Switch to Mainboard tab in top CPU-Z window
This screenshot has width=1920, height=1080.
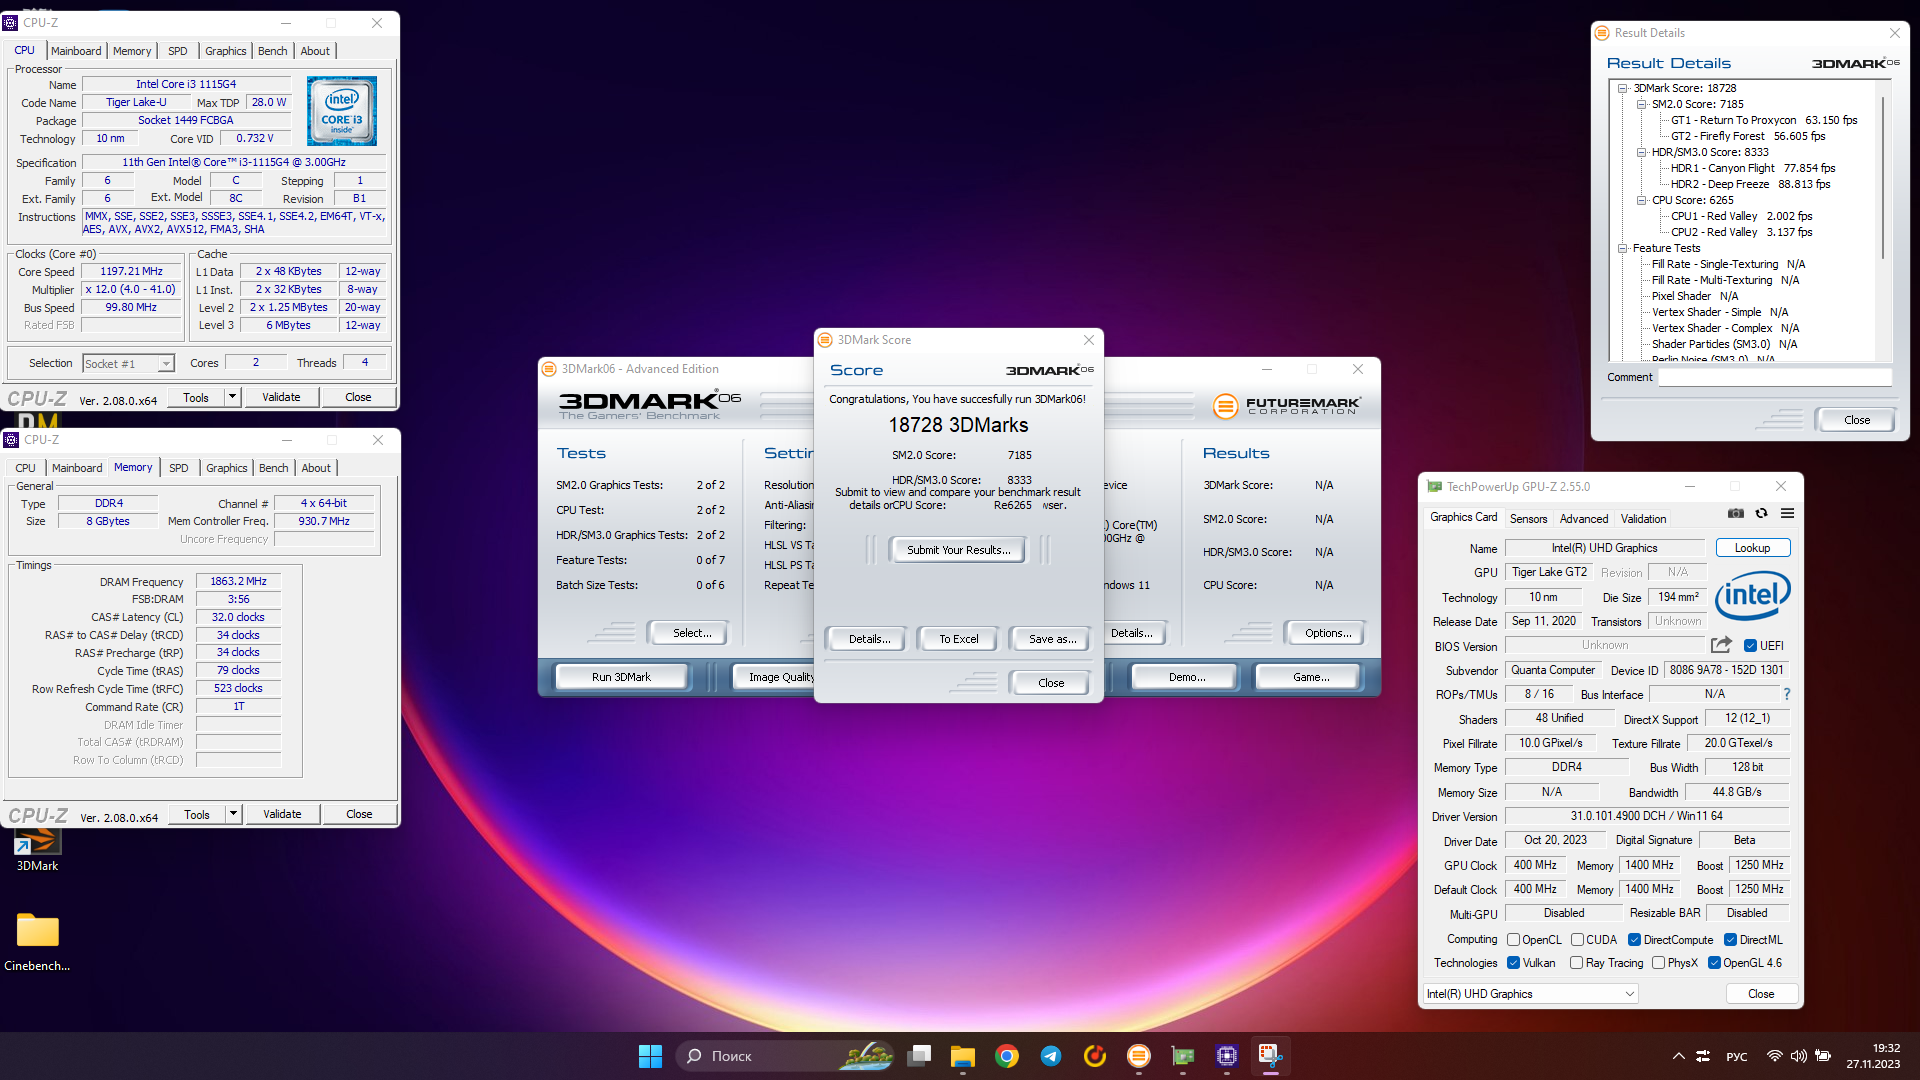pyautogui.click(x=76, y=51)
